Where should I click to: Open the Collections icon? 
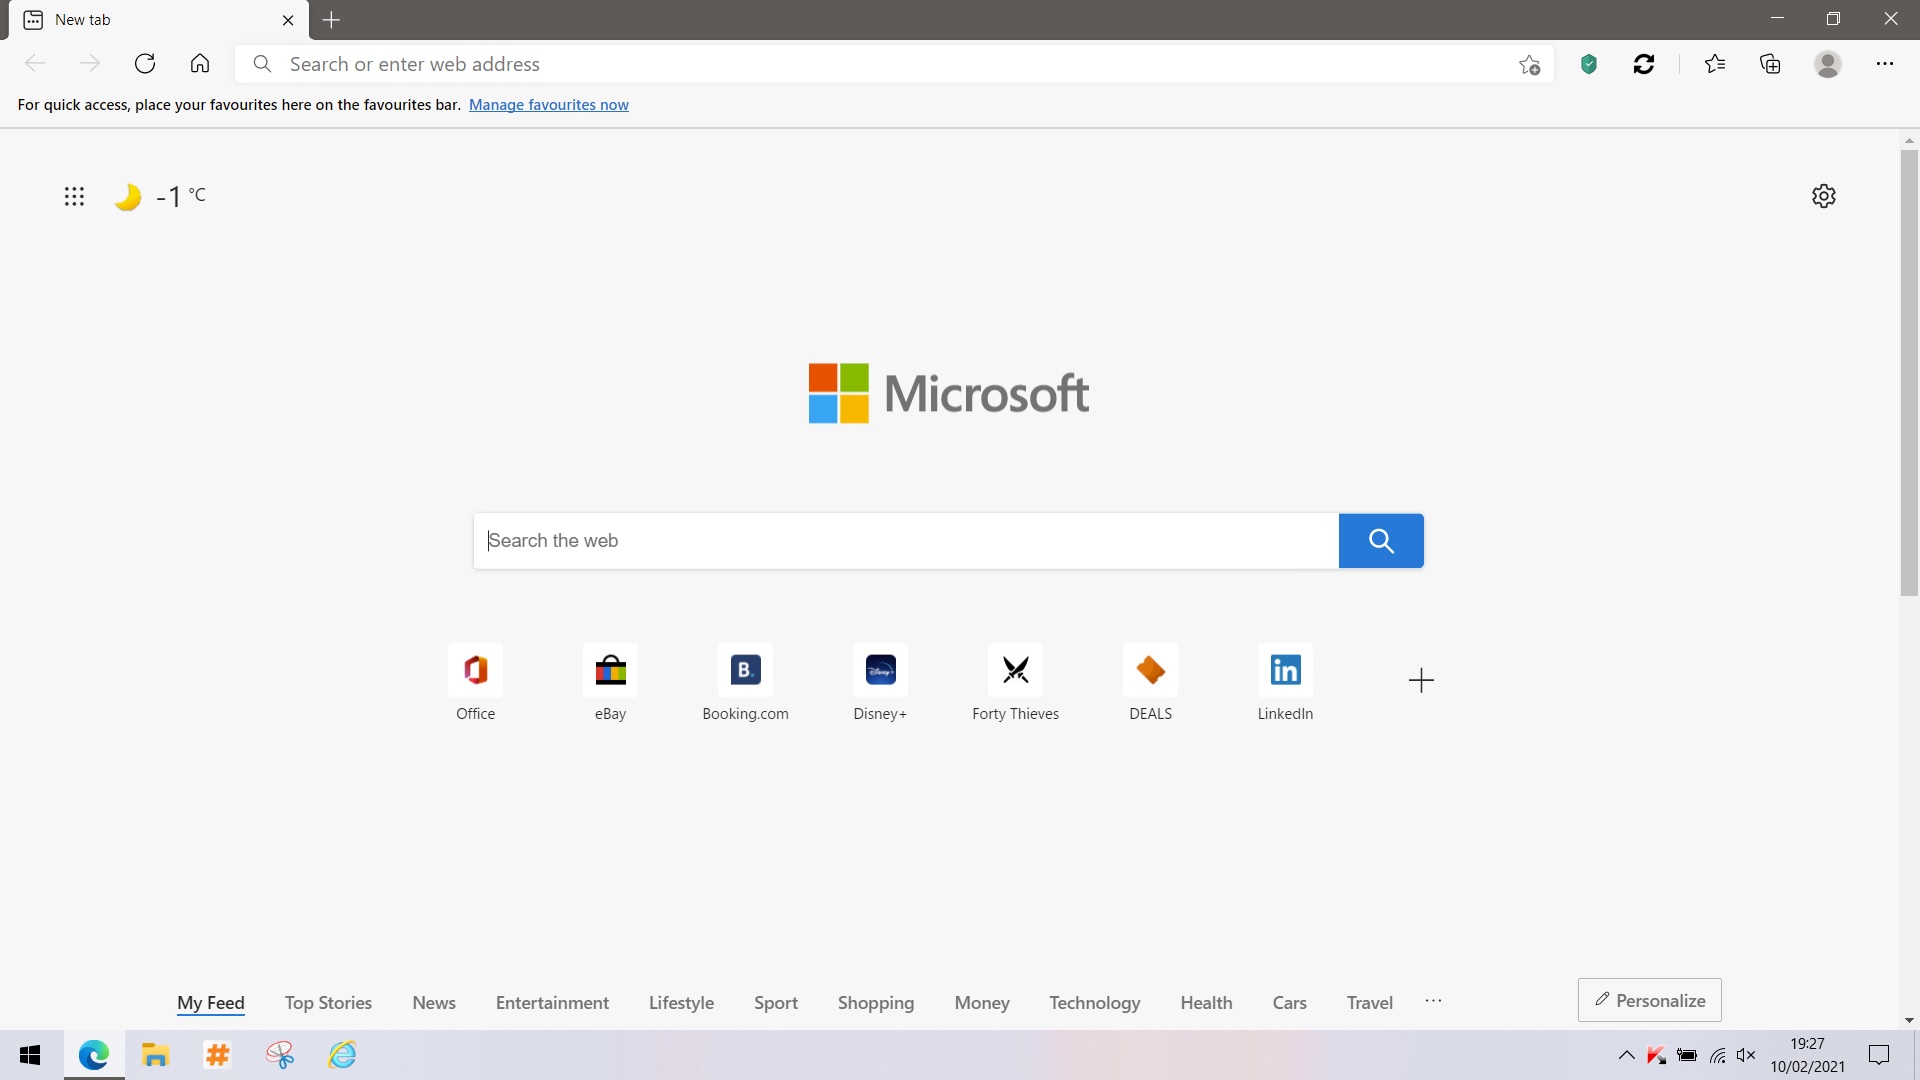tap(1770, 64)
